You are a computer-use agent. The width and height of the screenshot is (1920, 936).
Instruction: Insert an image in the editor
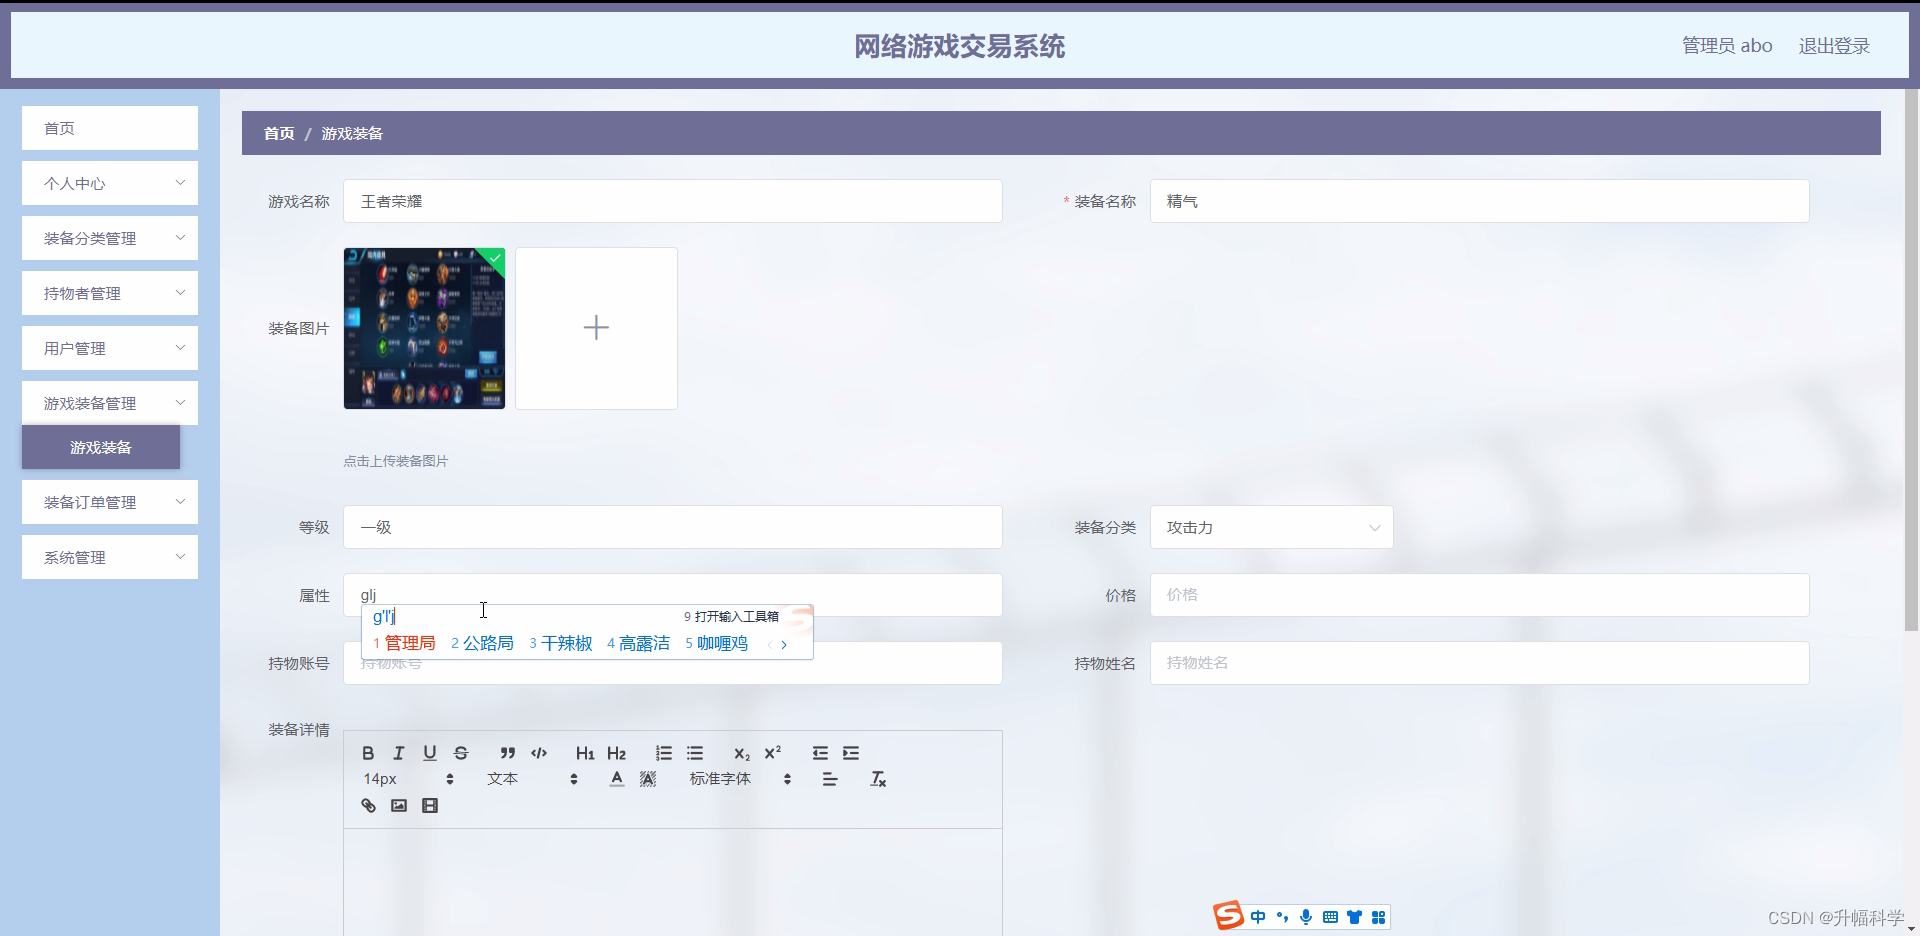click(398, 805)
